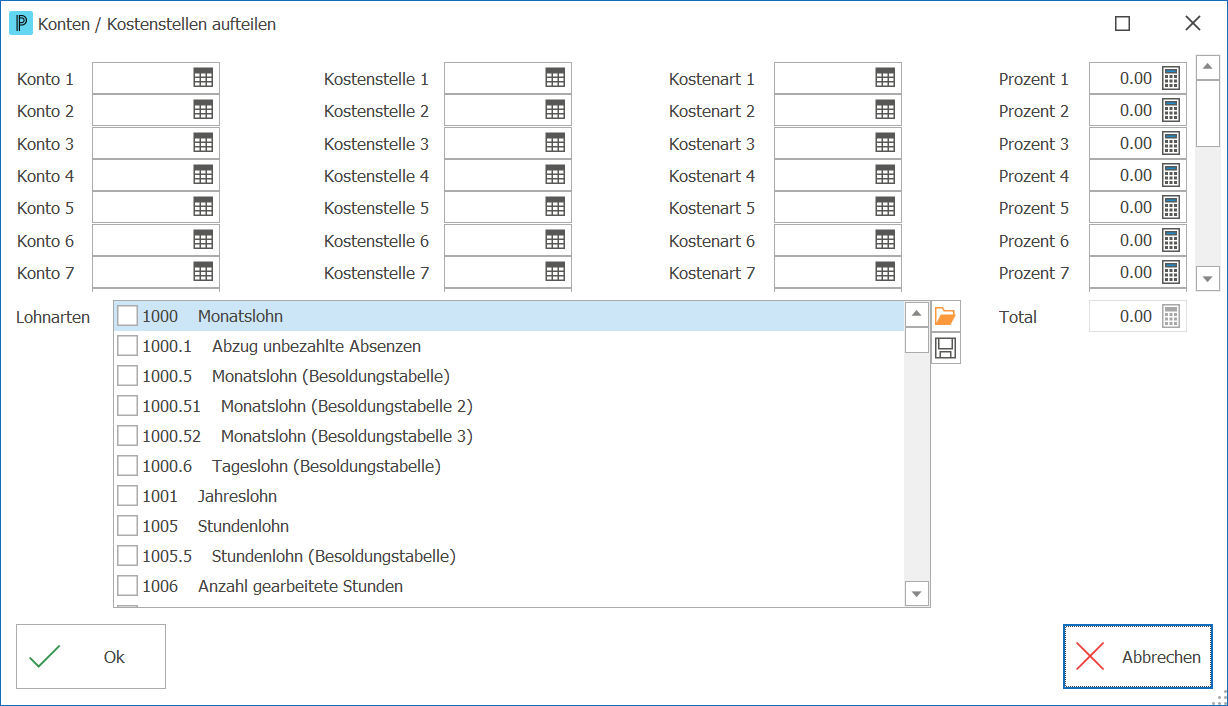The width and height of the screenshot is (1228, 706).
Task: Tick the checkbox for 1000 Monatslohn
Action: (x=127, y=316)
